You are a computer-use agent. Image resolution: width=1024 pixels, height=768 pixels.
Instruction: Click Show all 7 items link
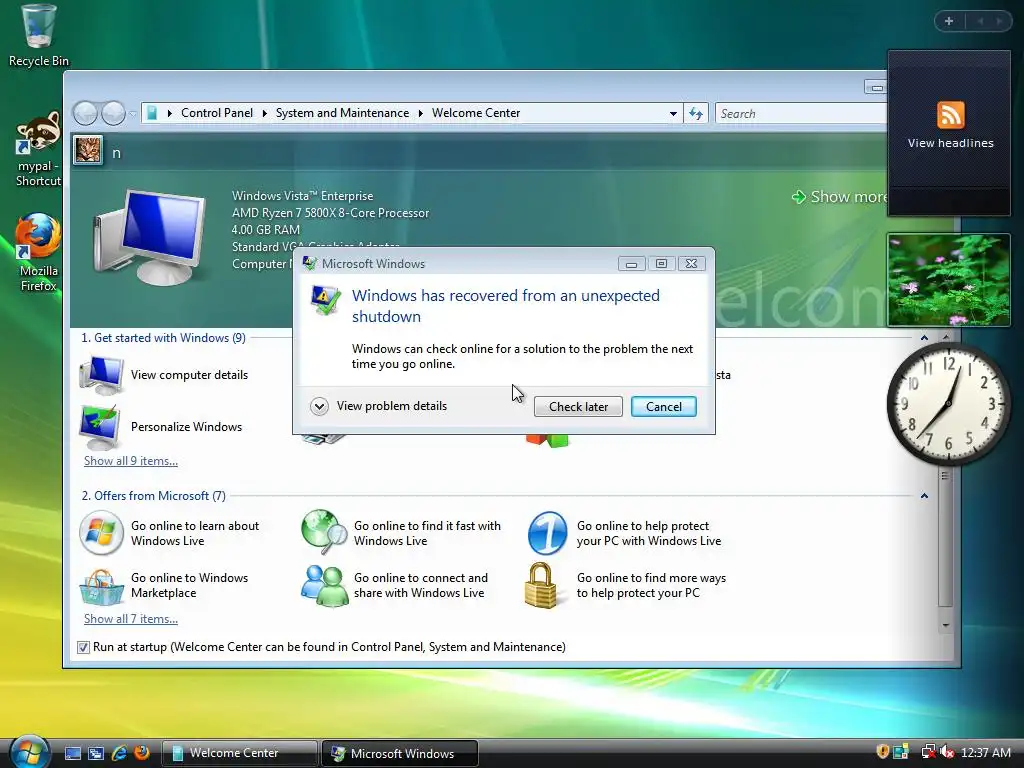point(131,618)
